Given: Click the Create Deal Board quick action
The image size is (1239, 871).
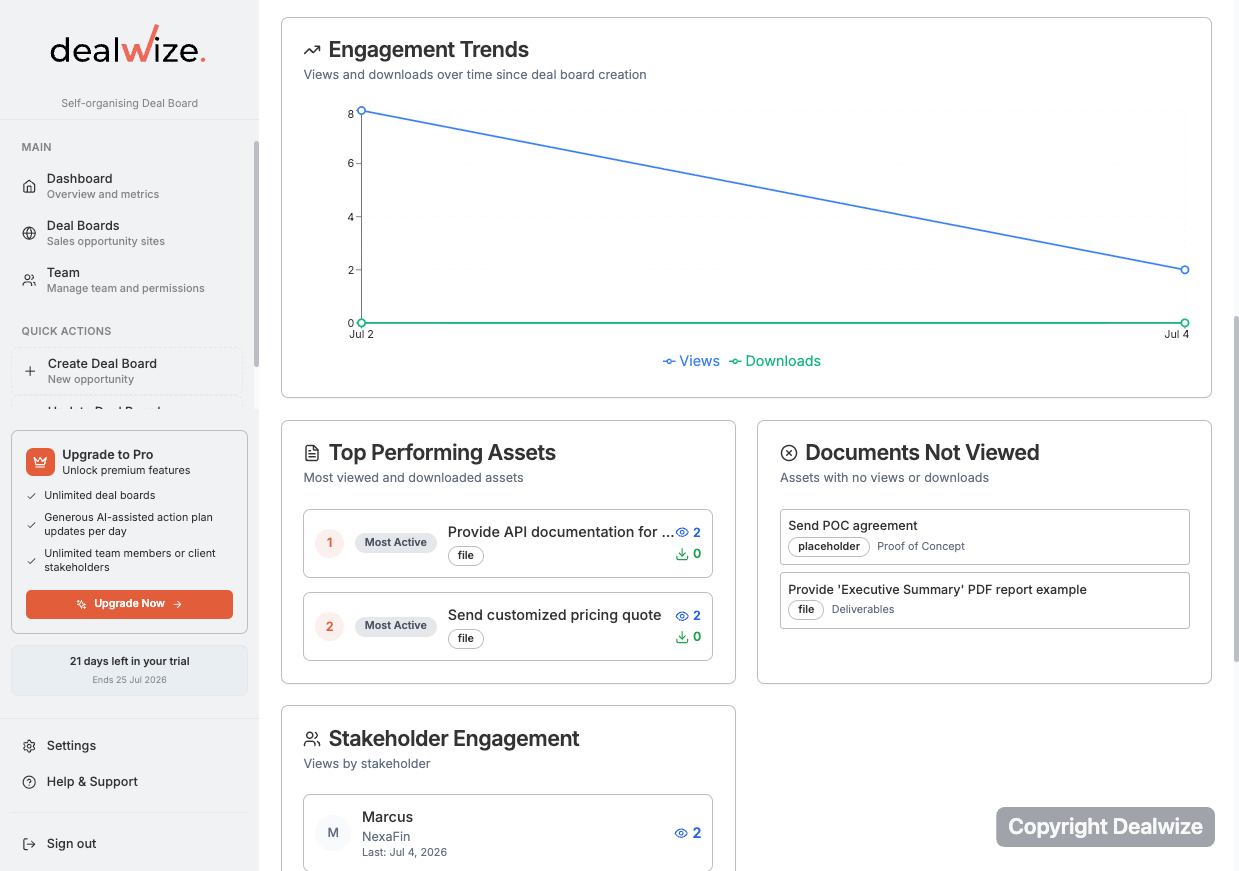Looking at the screenshot, I should tap(127, 371).
